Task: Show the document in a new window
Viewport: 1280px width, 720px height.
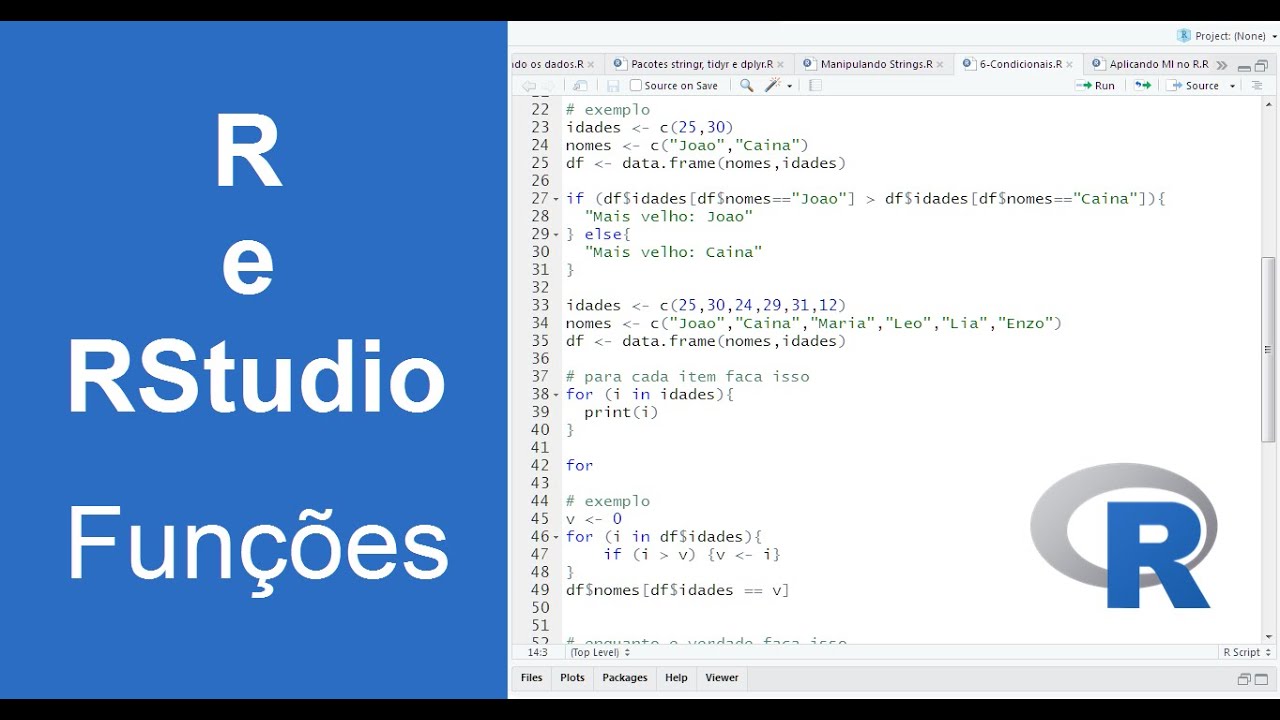Action: (x=580, y=86)
